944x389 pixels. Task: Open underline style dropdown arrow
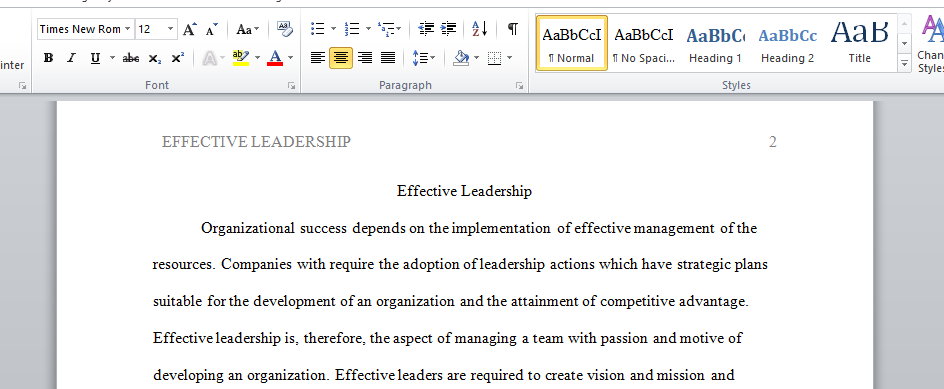click(x=112, y=58)
